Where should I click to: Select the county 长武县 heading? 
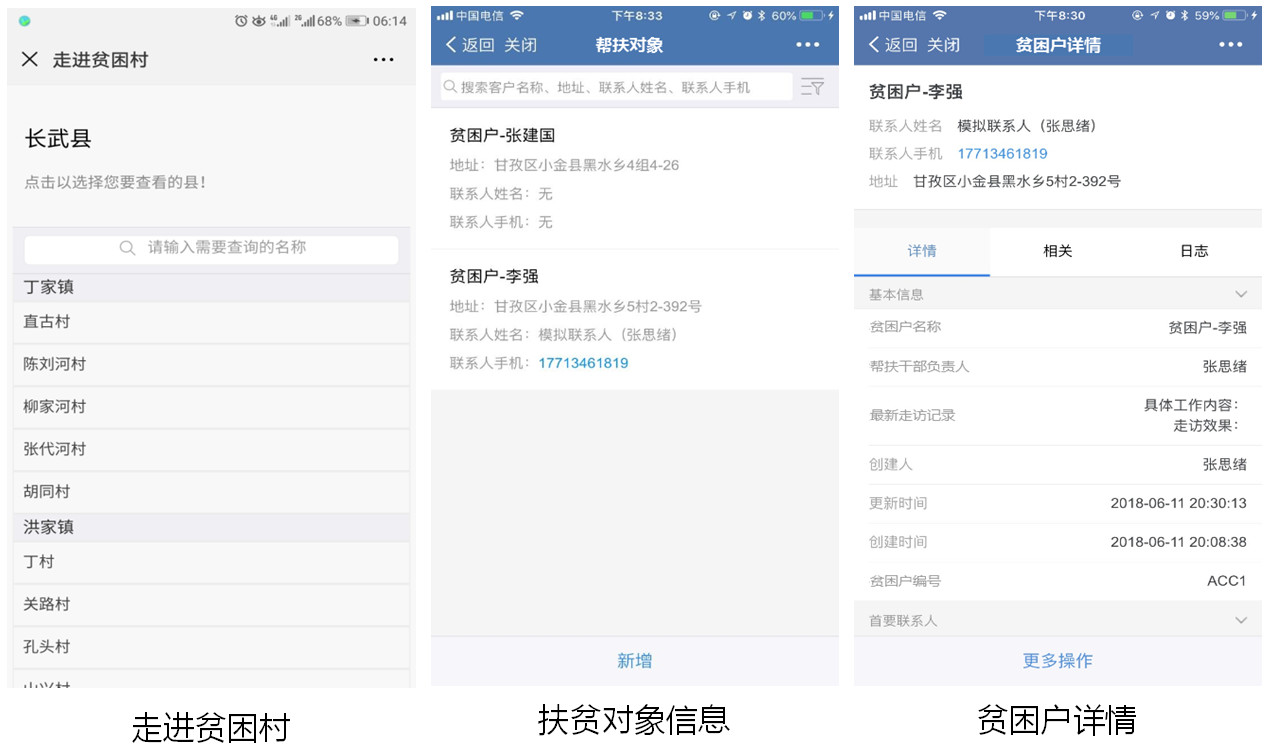58,139
